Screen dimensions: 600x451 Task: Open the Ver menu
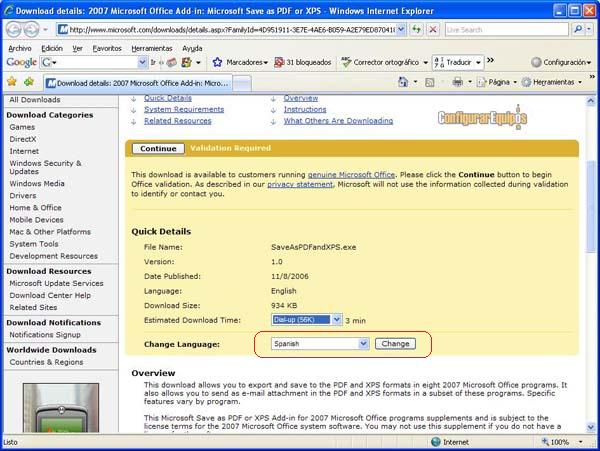tap(77, 48)
